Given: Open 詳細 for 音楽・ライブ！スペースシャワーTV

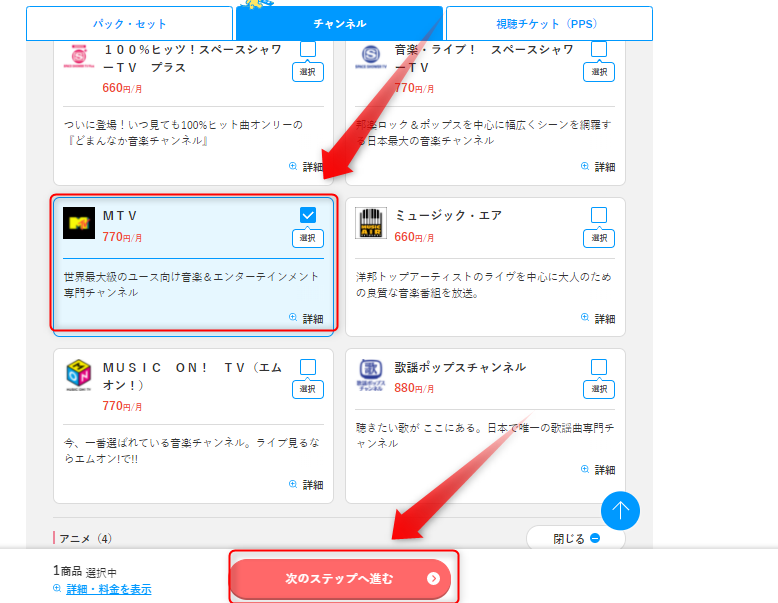Looking at the screenshot, I should [598, 167].
